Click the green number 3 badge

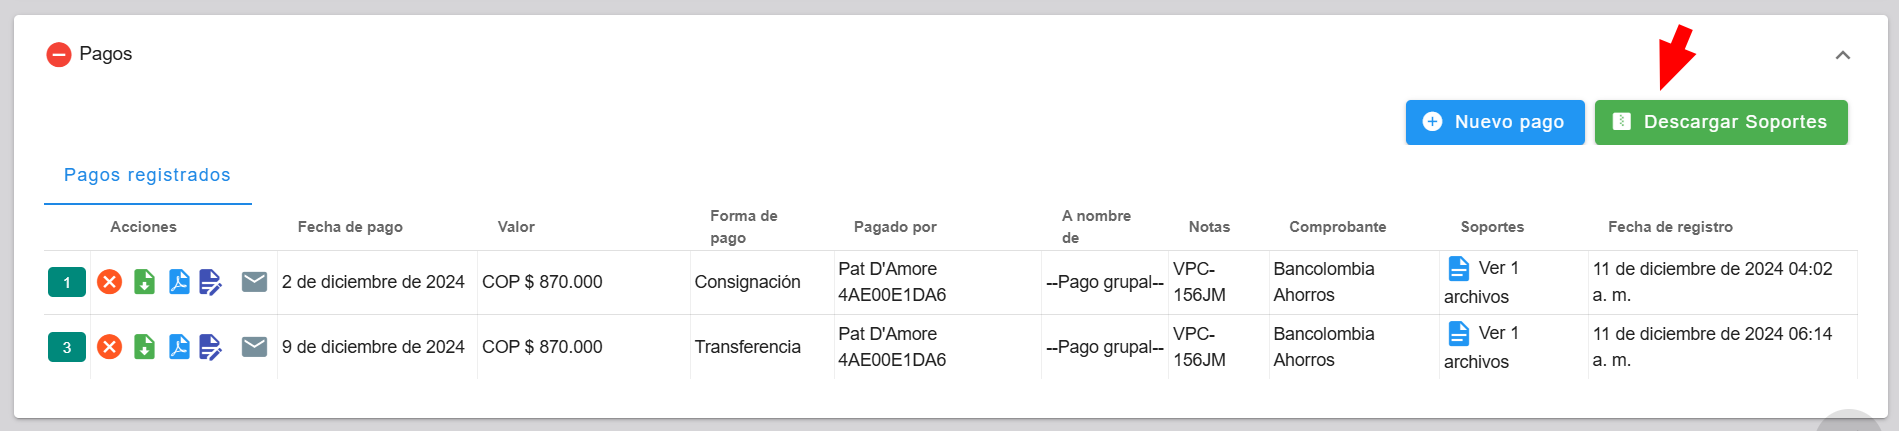click(67, 347)
